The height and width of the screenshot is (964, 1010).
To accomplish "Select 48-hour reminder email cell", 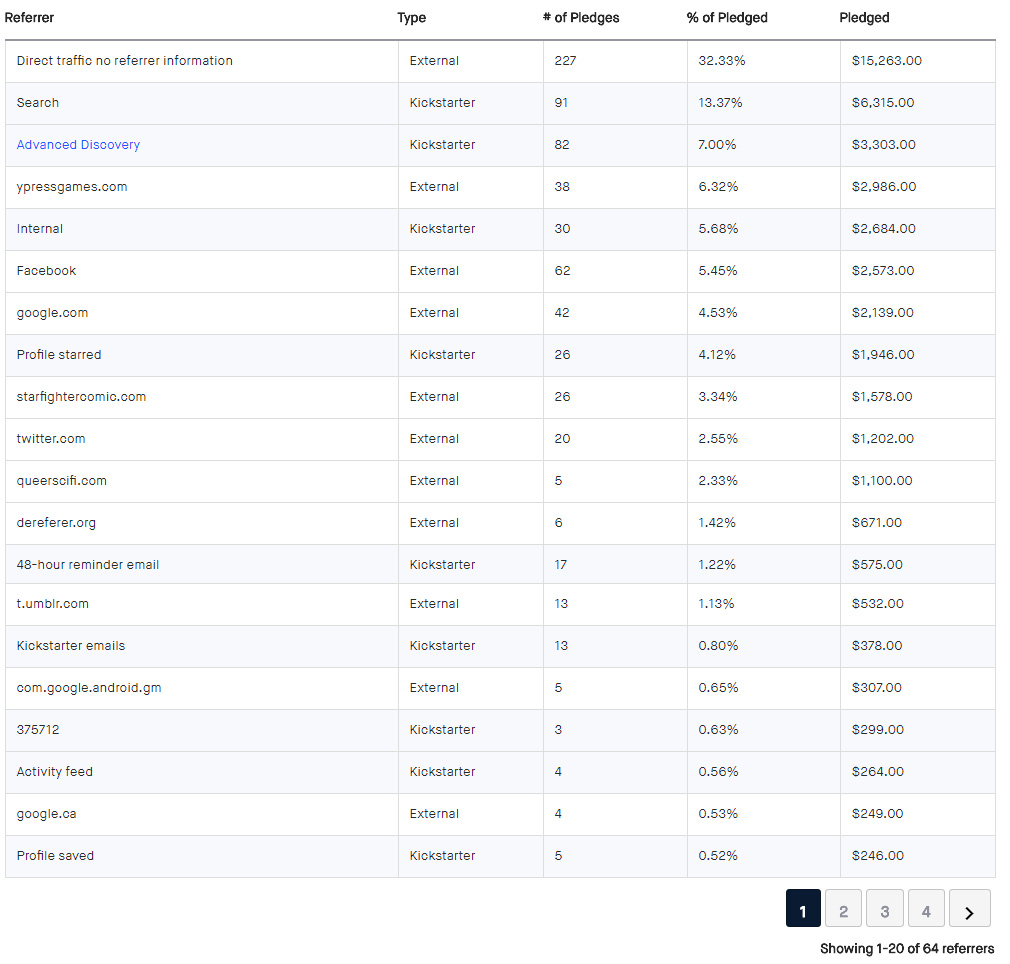I will [202, 564].
